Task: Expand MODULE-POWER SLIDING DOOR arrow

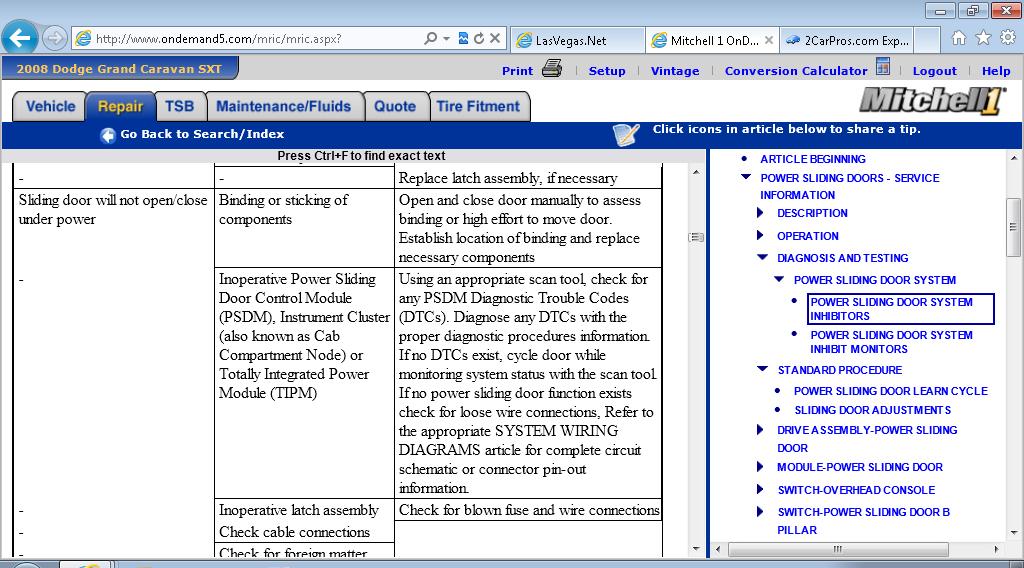Action: 760,466
